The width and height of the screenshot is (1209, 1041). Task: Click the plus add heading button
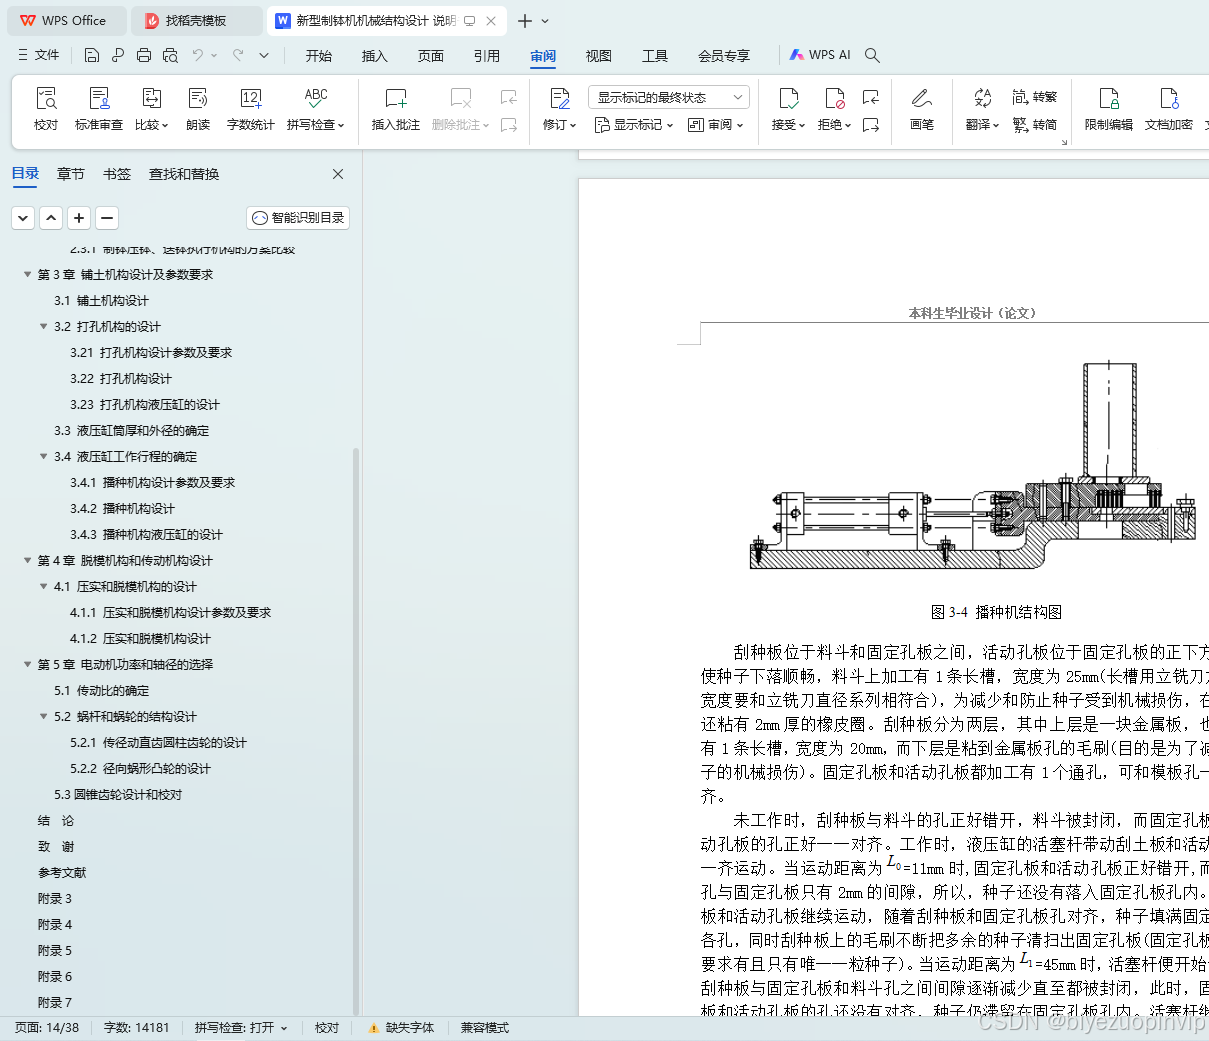pos(79,217)
